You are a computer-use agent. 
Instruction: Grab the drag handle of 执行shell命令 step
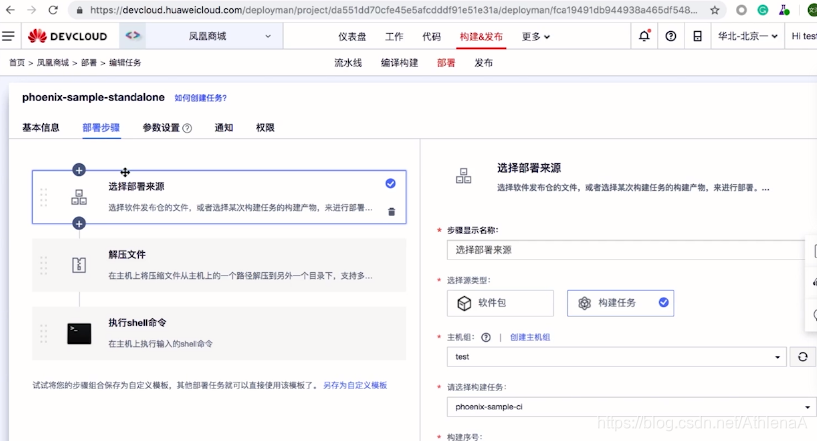coord(44,334)
